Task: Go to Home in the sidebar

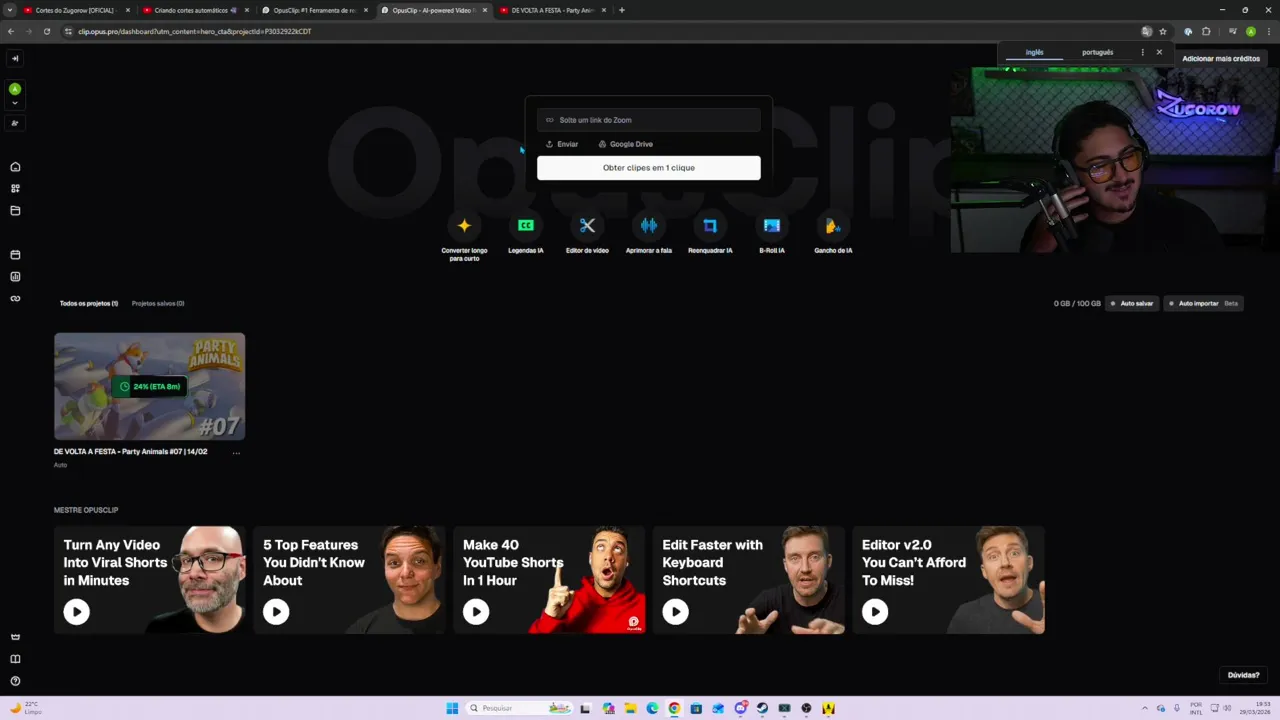Action: point(15,167)
